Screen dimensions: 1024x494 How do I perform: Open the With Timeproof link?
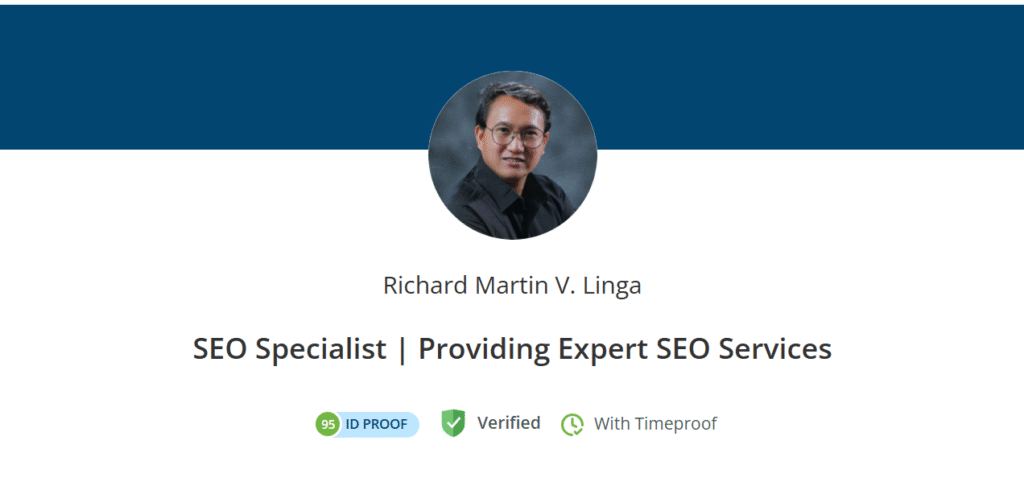655,424
